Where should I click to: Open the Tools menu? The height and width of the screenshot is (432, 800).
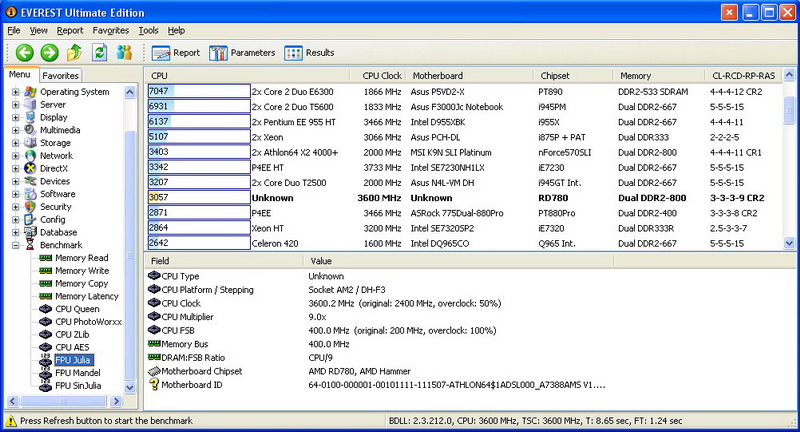148,31
